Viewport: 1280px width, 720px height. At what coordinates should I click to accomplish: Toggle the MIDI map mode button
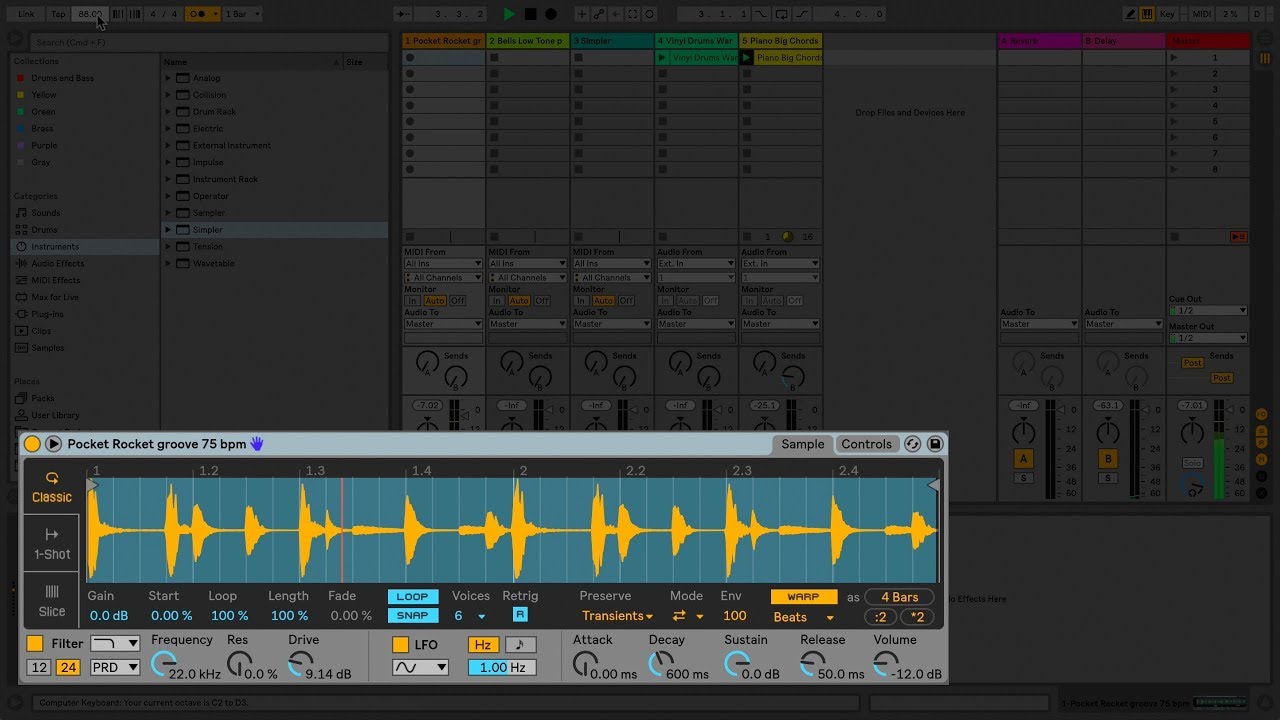point(1202,14)
